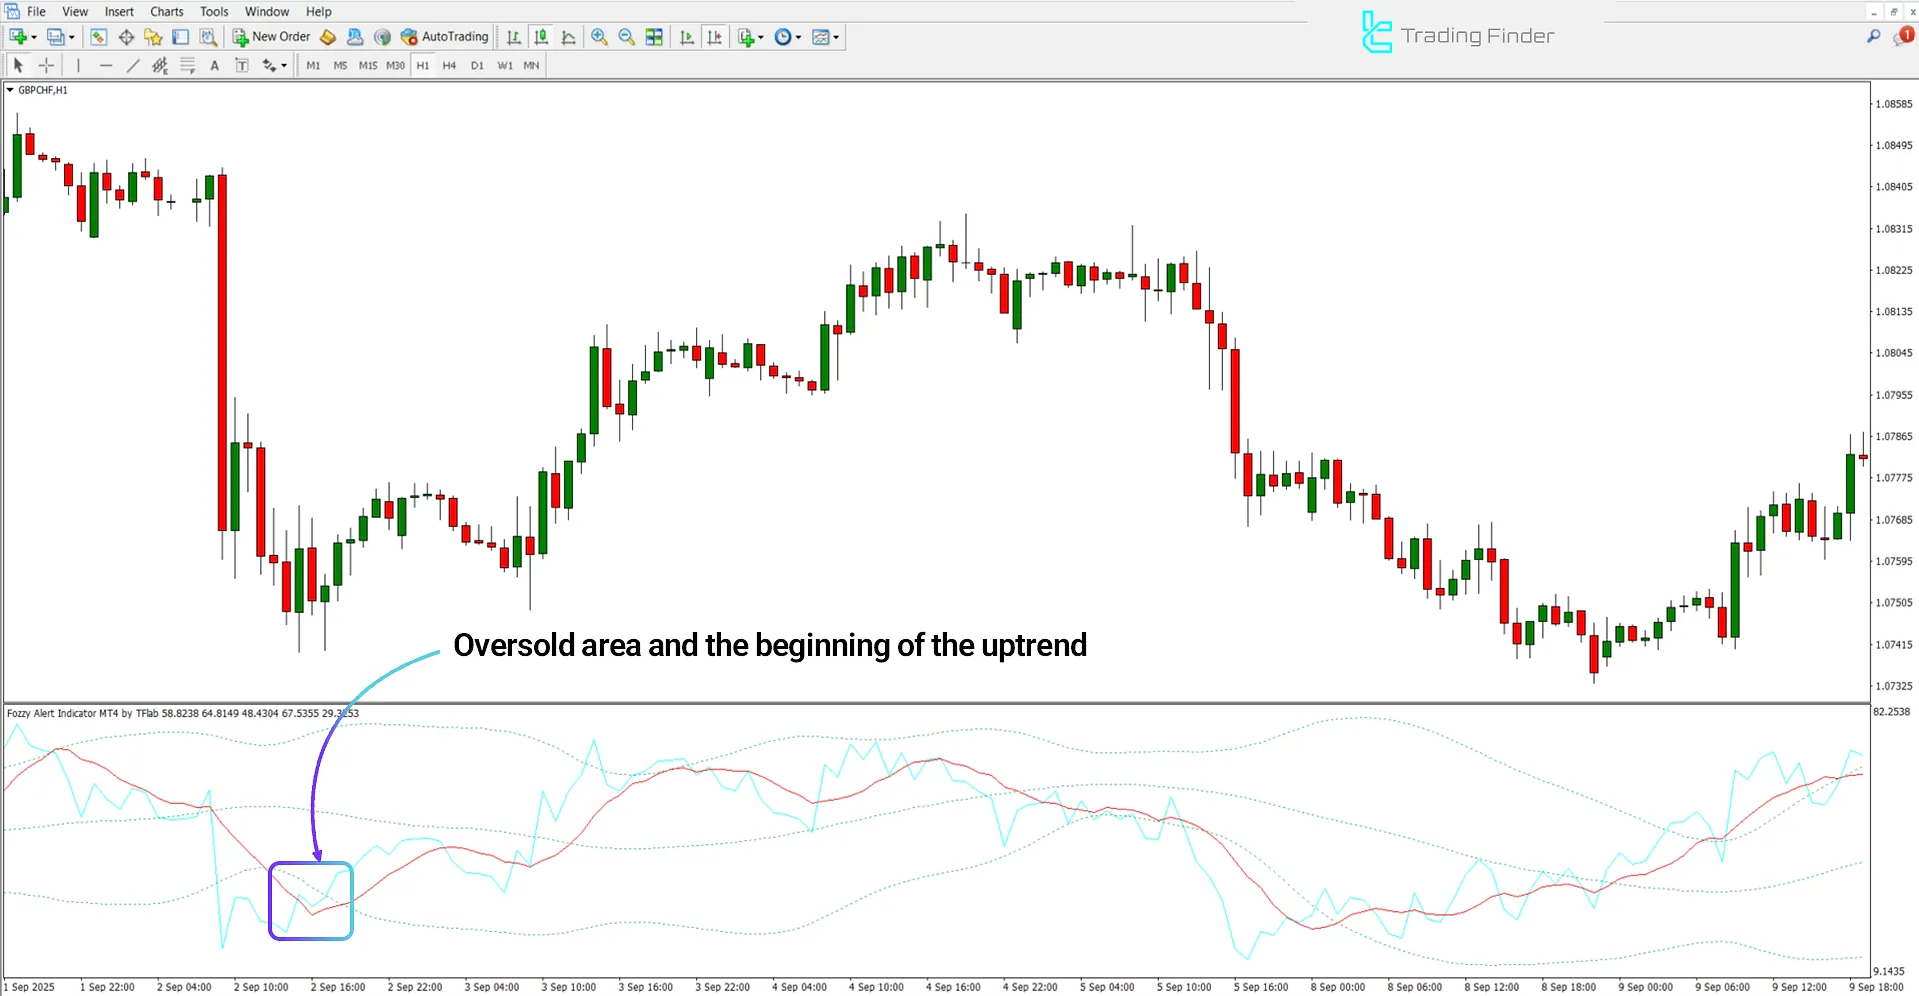Click the search magnifier near top-right
Viewport: 1919px width, 996px height.
(1874, 34)
